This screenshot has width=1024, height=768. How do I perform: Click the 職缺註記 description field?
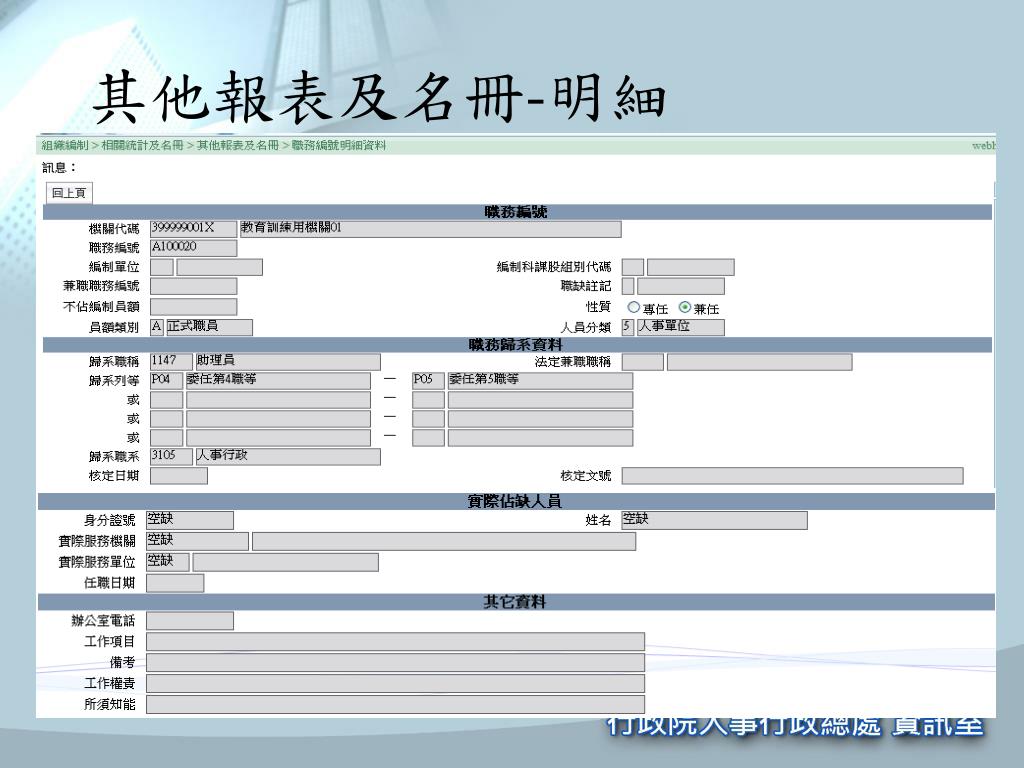click(680, 286)
